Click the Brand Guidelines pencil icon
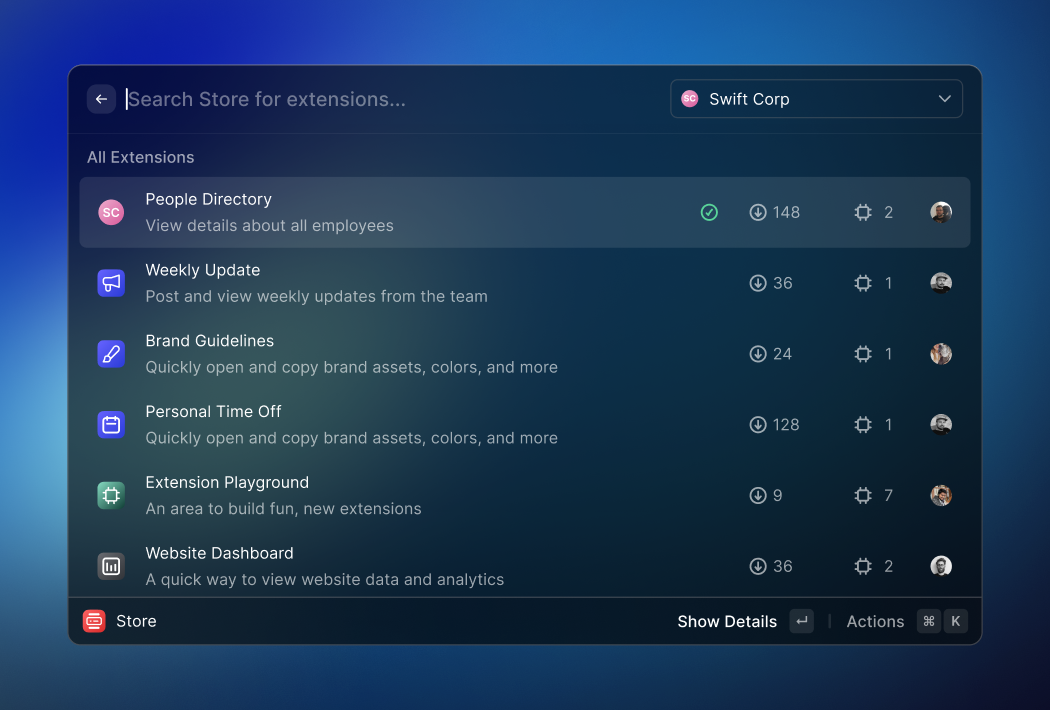The image size is (1050, 710). coord(110,354)
